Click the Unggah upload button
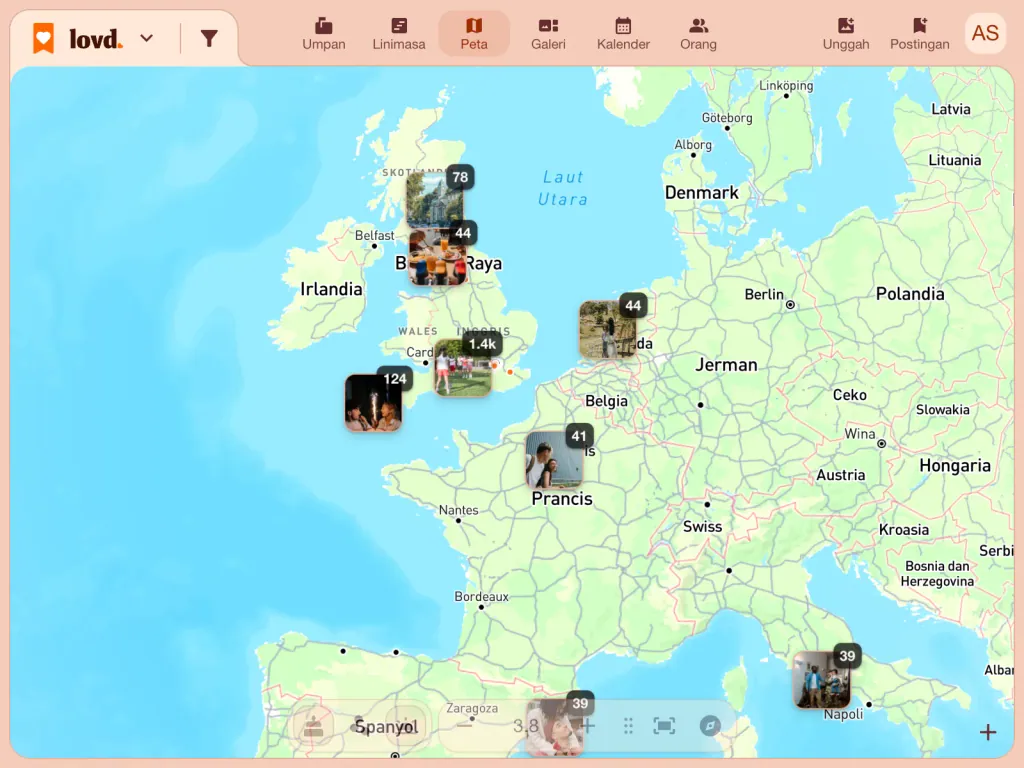 coord(846,34)
